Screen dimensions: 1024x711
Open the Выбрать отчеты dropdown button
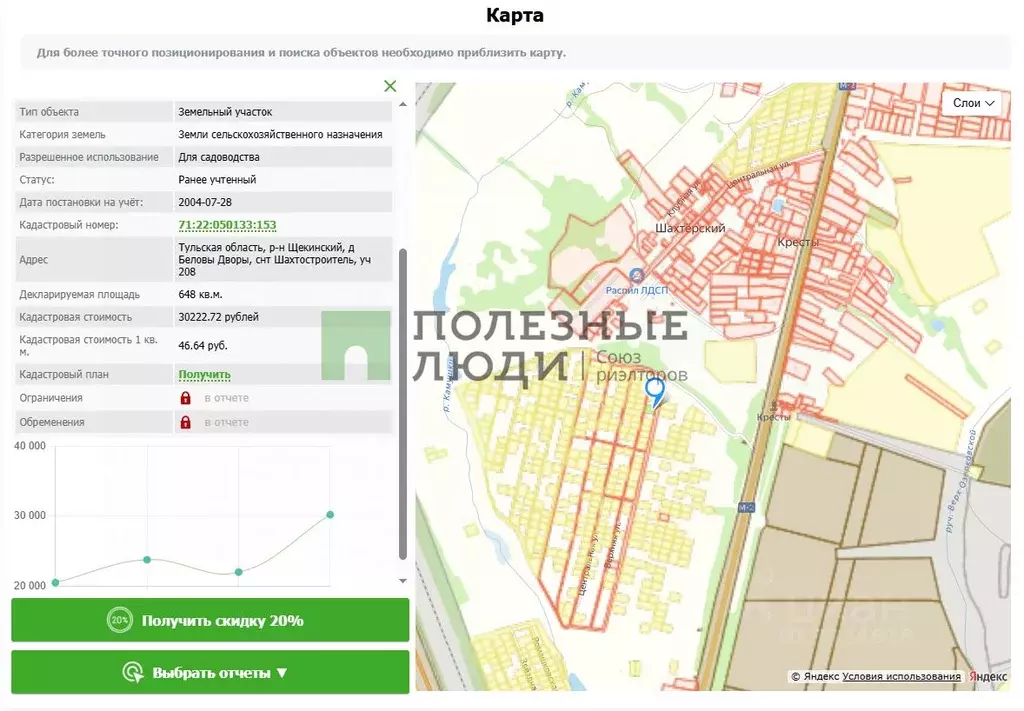click(x=210, y=672)
